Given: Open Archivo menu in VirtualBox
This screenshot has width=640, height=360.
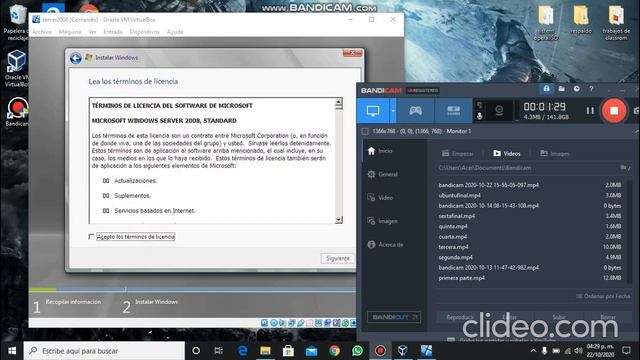Looking at the screenshot, I should [x=42, y=32].
